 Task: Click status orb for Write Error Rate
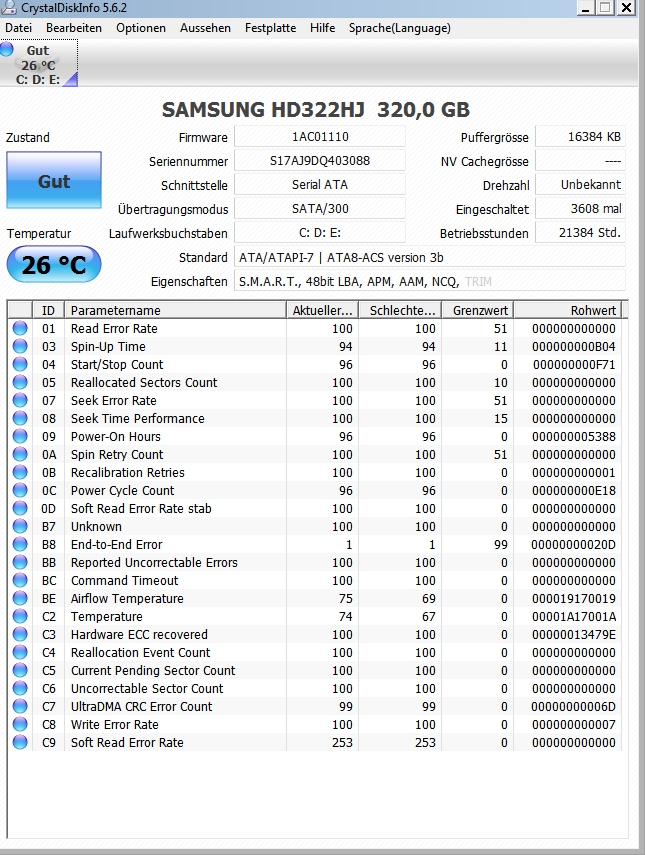tap(20, 724)
